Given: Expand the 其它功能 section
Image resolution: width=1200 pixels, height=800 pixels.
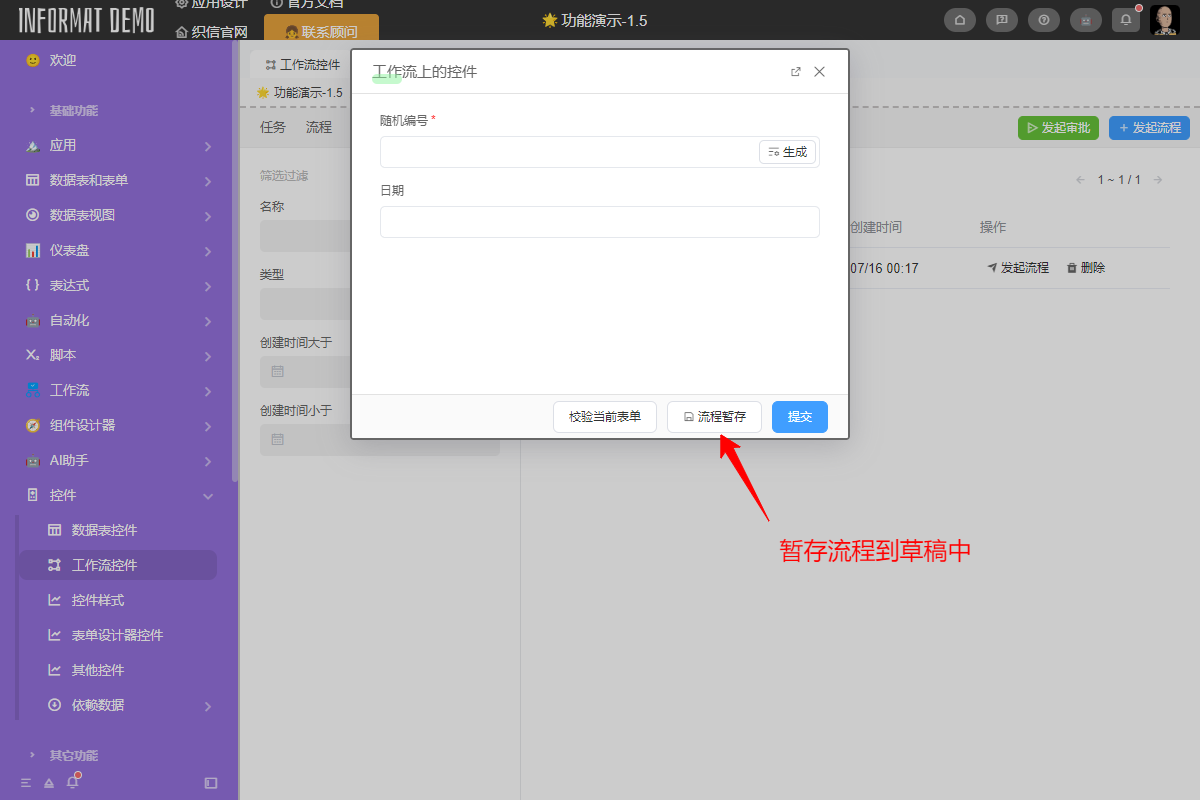Looking at the screenshot, I should (x=72, y=755).
